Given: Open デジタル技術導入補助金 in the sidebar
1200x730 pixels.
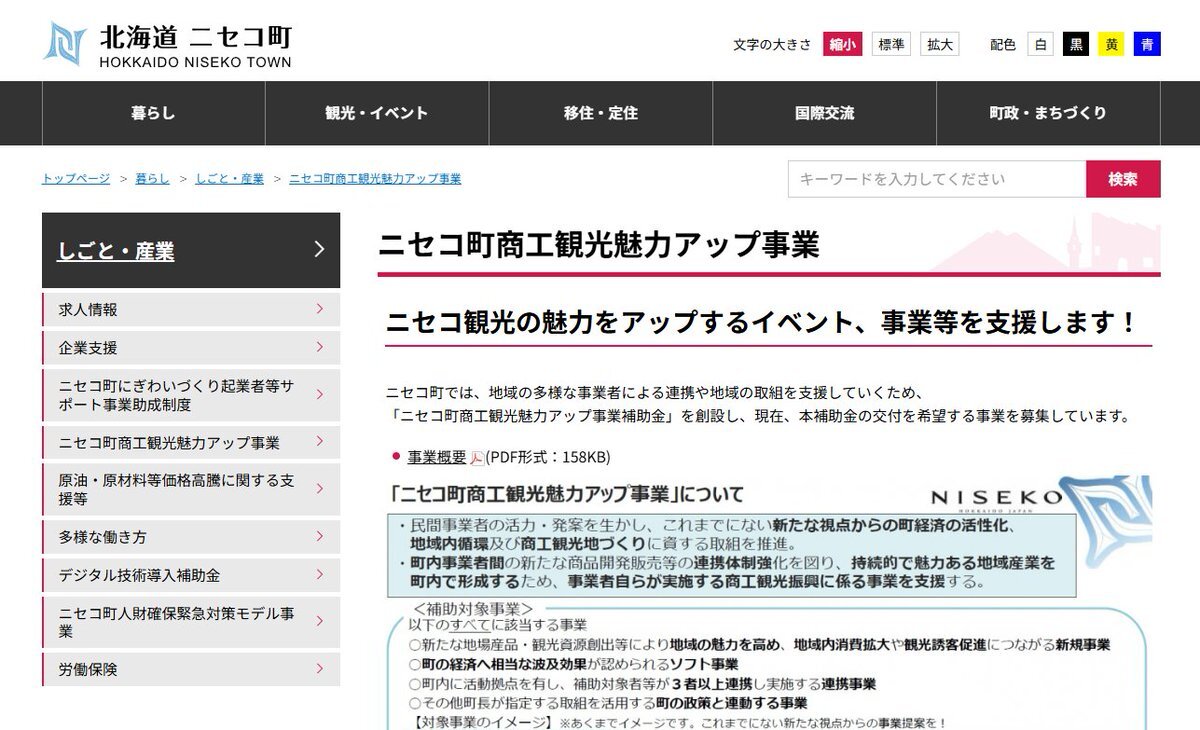Looking at the screenshot, I should pyautogui.click(x=191, y=575).
